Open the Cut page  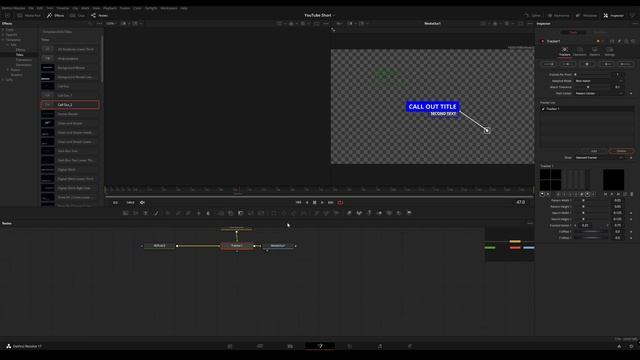pos(260,346)
